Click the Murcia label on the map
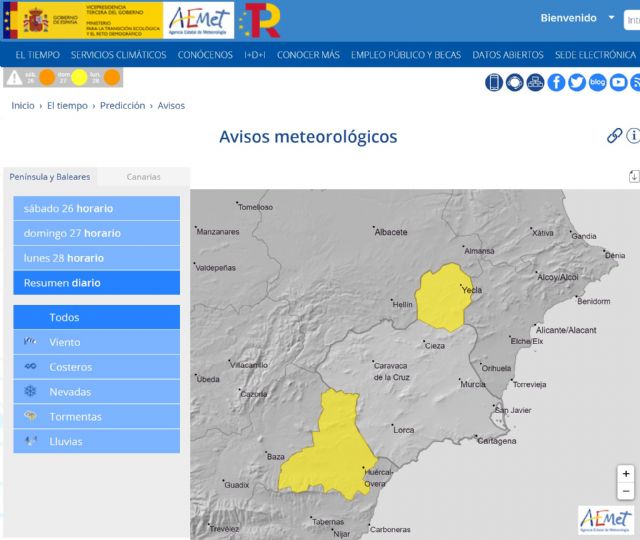The height and width of the screenshot is (540, 640). click(473, 384)
